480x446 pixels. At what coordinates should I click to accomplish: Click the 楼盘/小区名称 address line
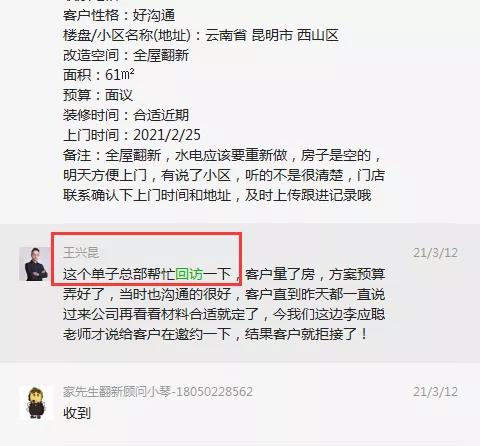point(201,35)
